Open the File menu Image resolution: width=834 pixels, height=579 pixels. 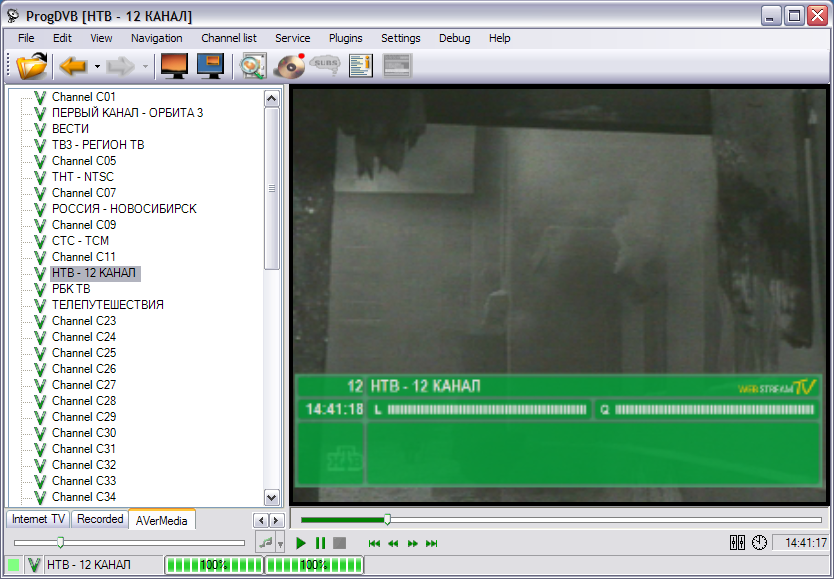pyautogui.click(x=26, y=38)
